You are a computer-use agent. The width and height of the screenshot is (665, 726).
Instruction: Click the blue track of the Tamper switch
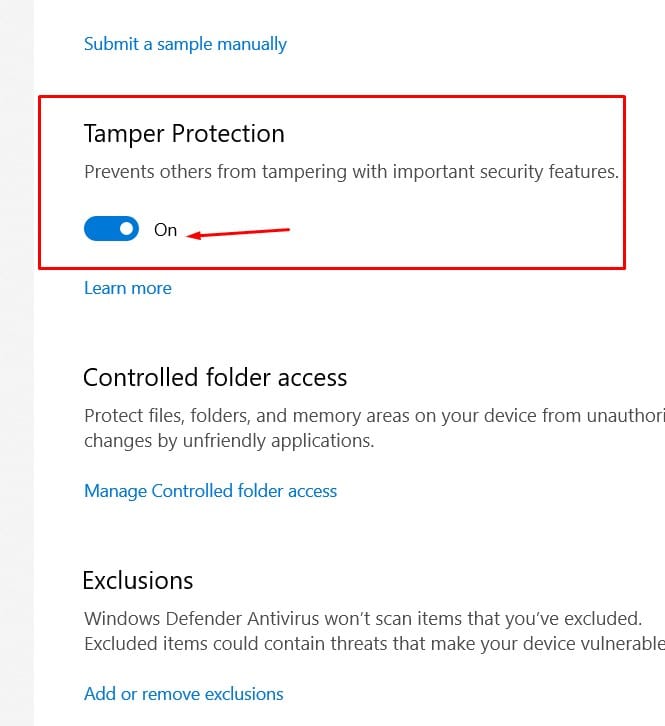[98, 229]
